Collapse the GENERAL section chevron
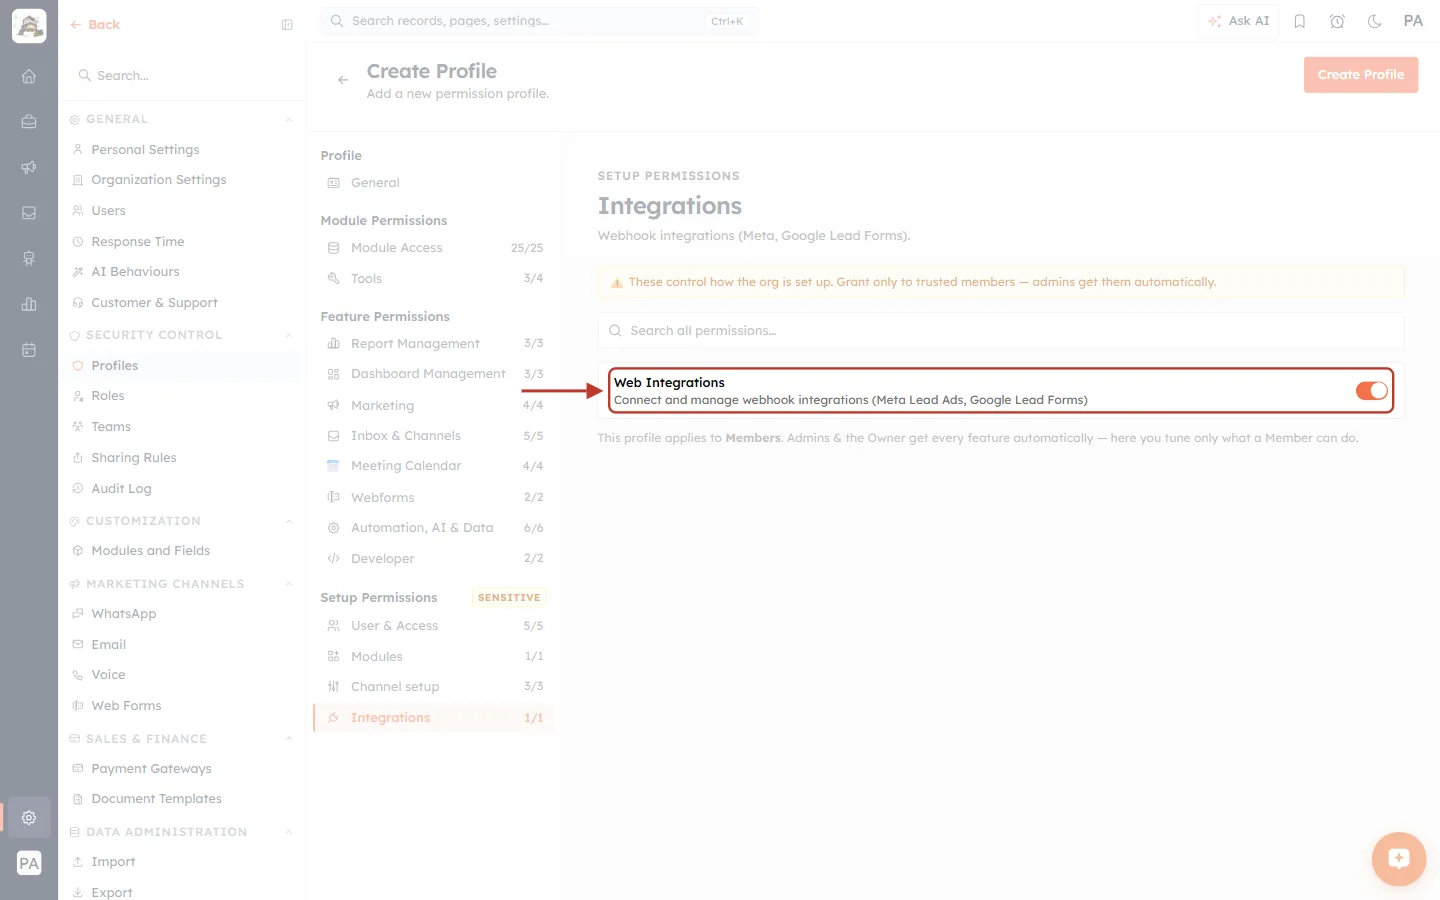The height and width of the screenshot is (900, 1440). 289,120
